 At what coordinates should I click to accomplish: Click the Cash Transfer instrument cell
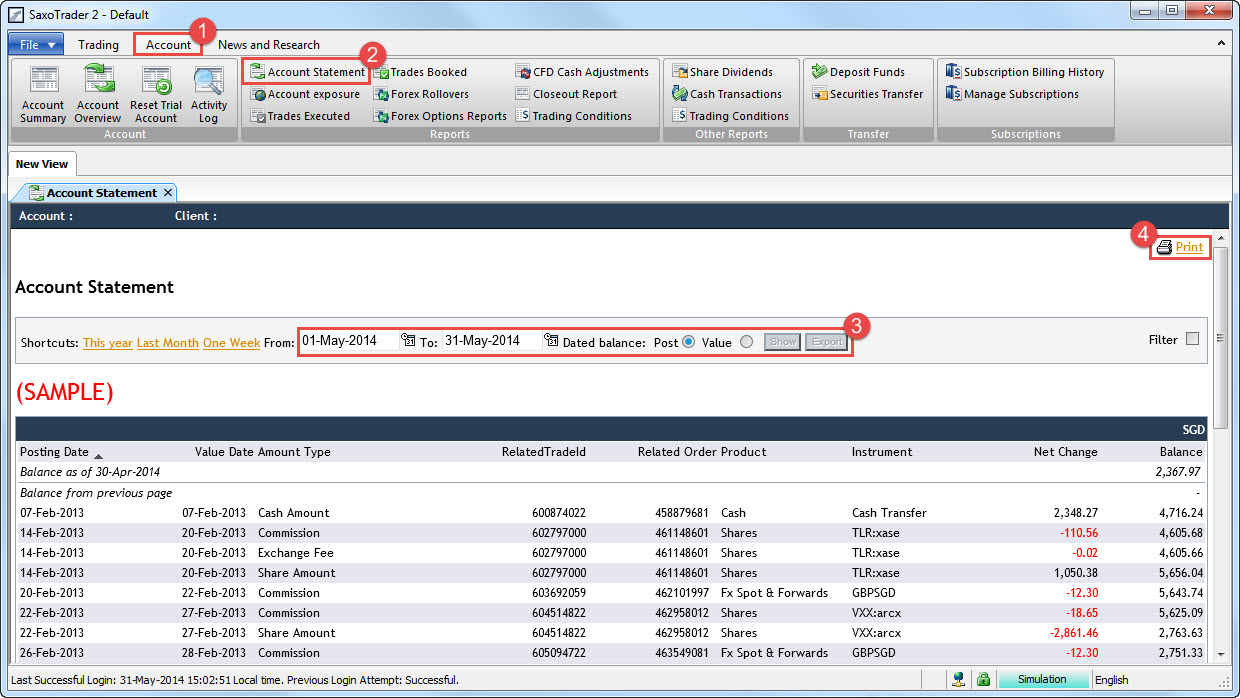889,513
